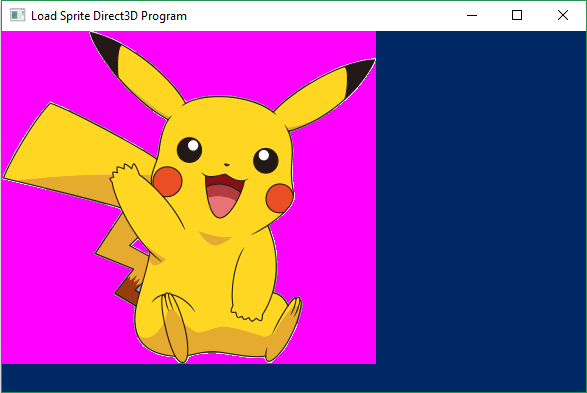The width and height of the screenshot is (587, 393).
Task: Maximize the Load Sprite Direct3D Program window
Action: point(517,15)
